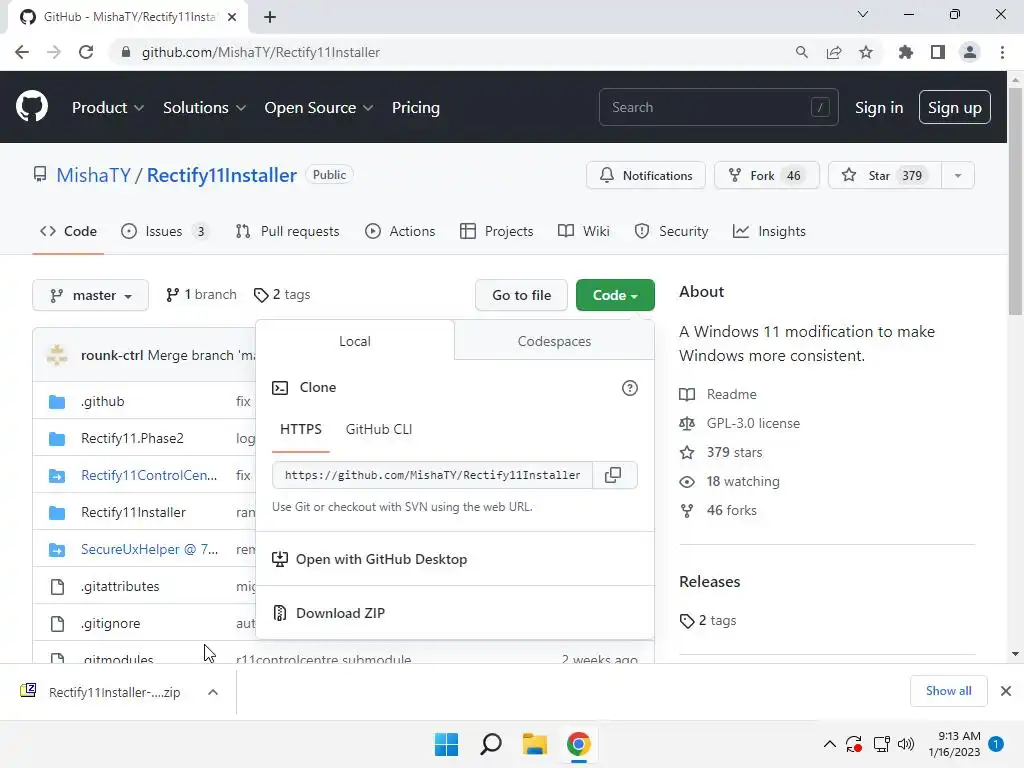Open the clone help question-mark icon
Screen dimensions: 1024x768
[630, 388]
